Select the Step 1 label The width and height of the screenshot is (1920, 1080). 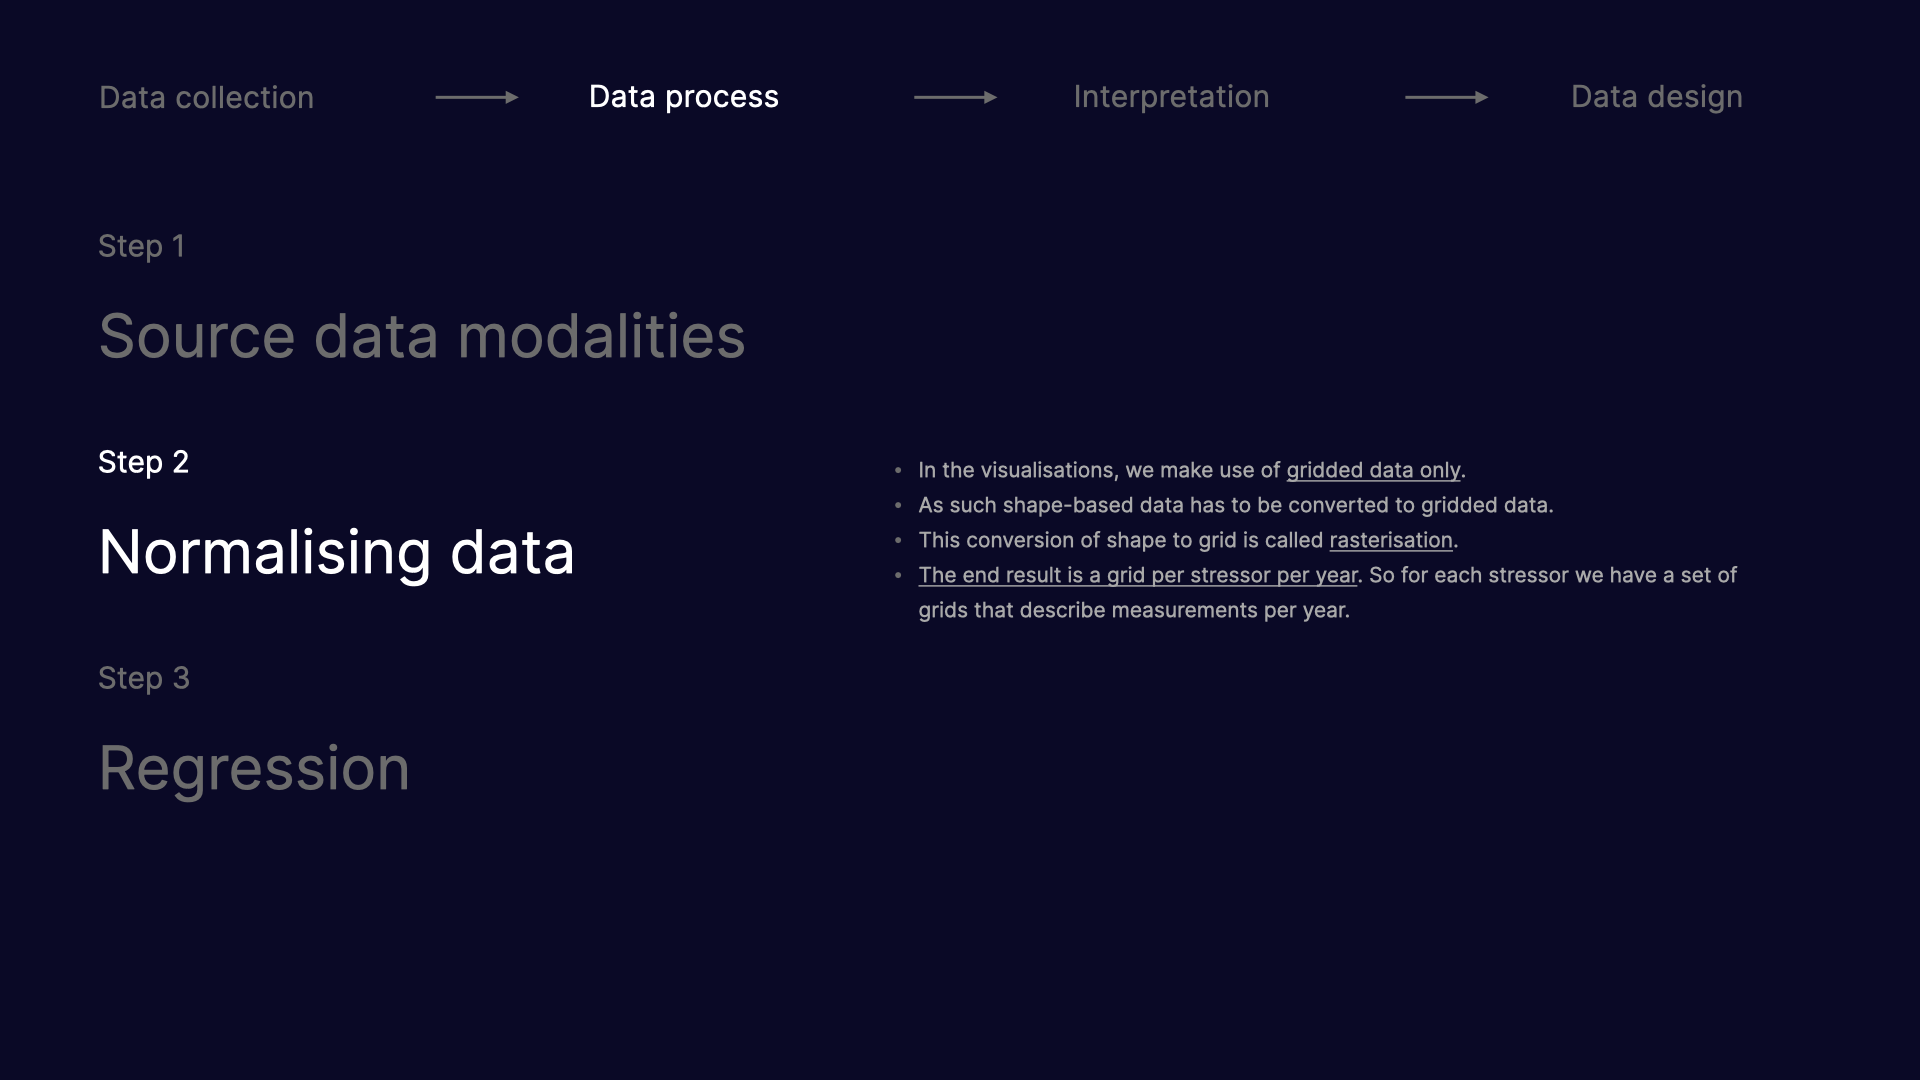(x=141, y=246)
